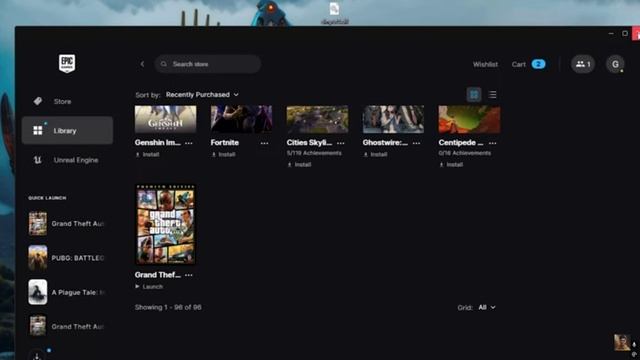Open the Cart
Screen dimensions: 640x360
click(519, 64)
